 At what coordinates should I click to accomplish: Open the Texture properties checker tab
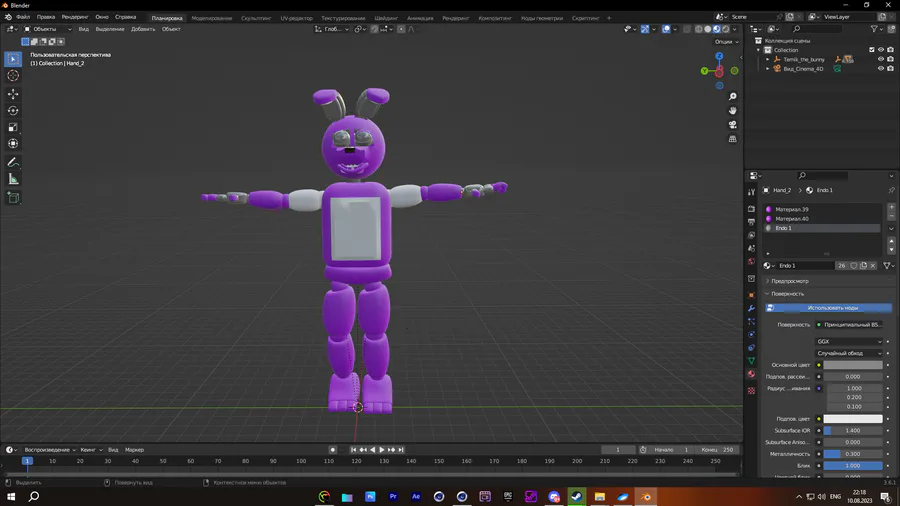[751, 391]
